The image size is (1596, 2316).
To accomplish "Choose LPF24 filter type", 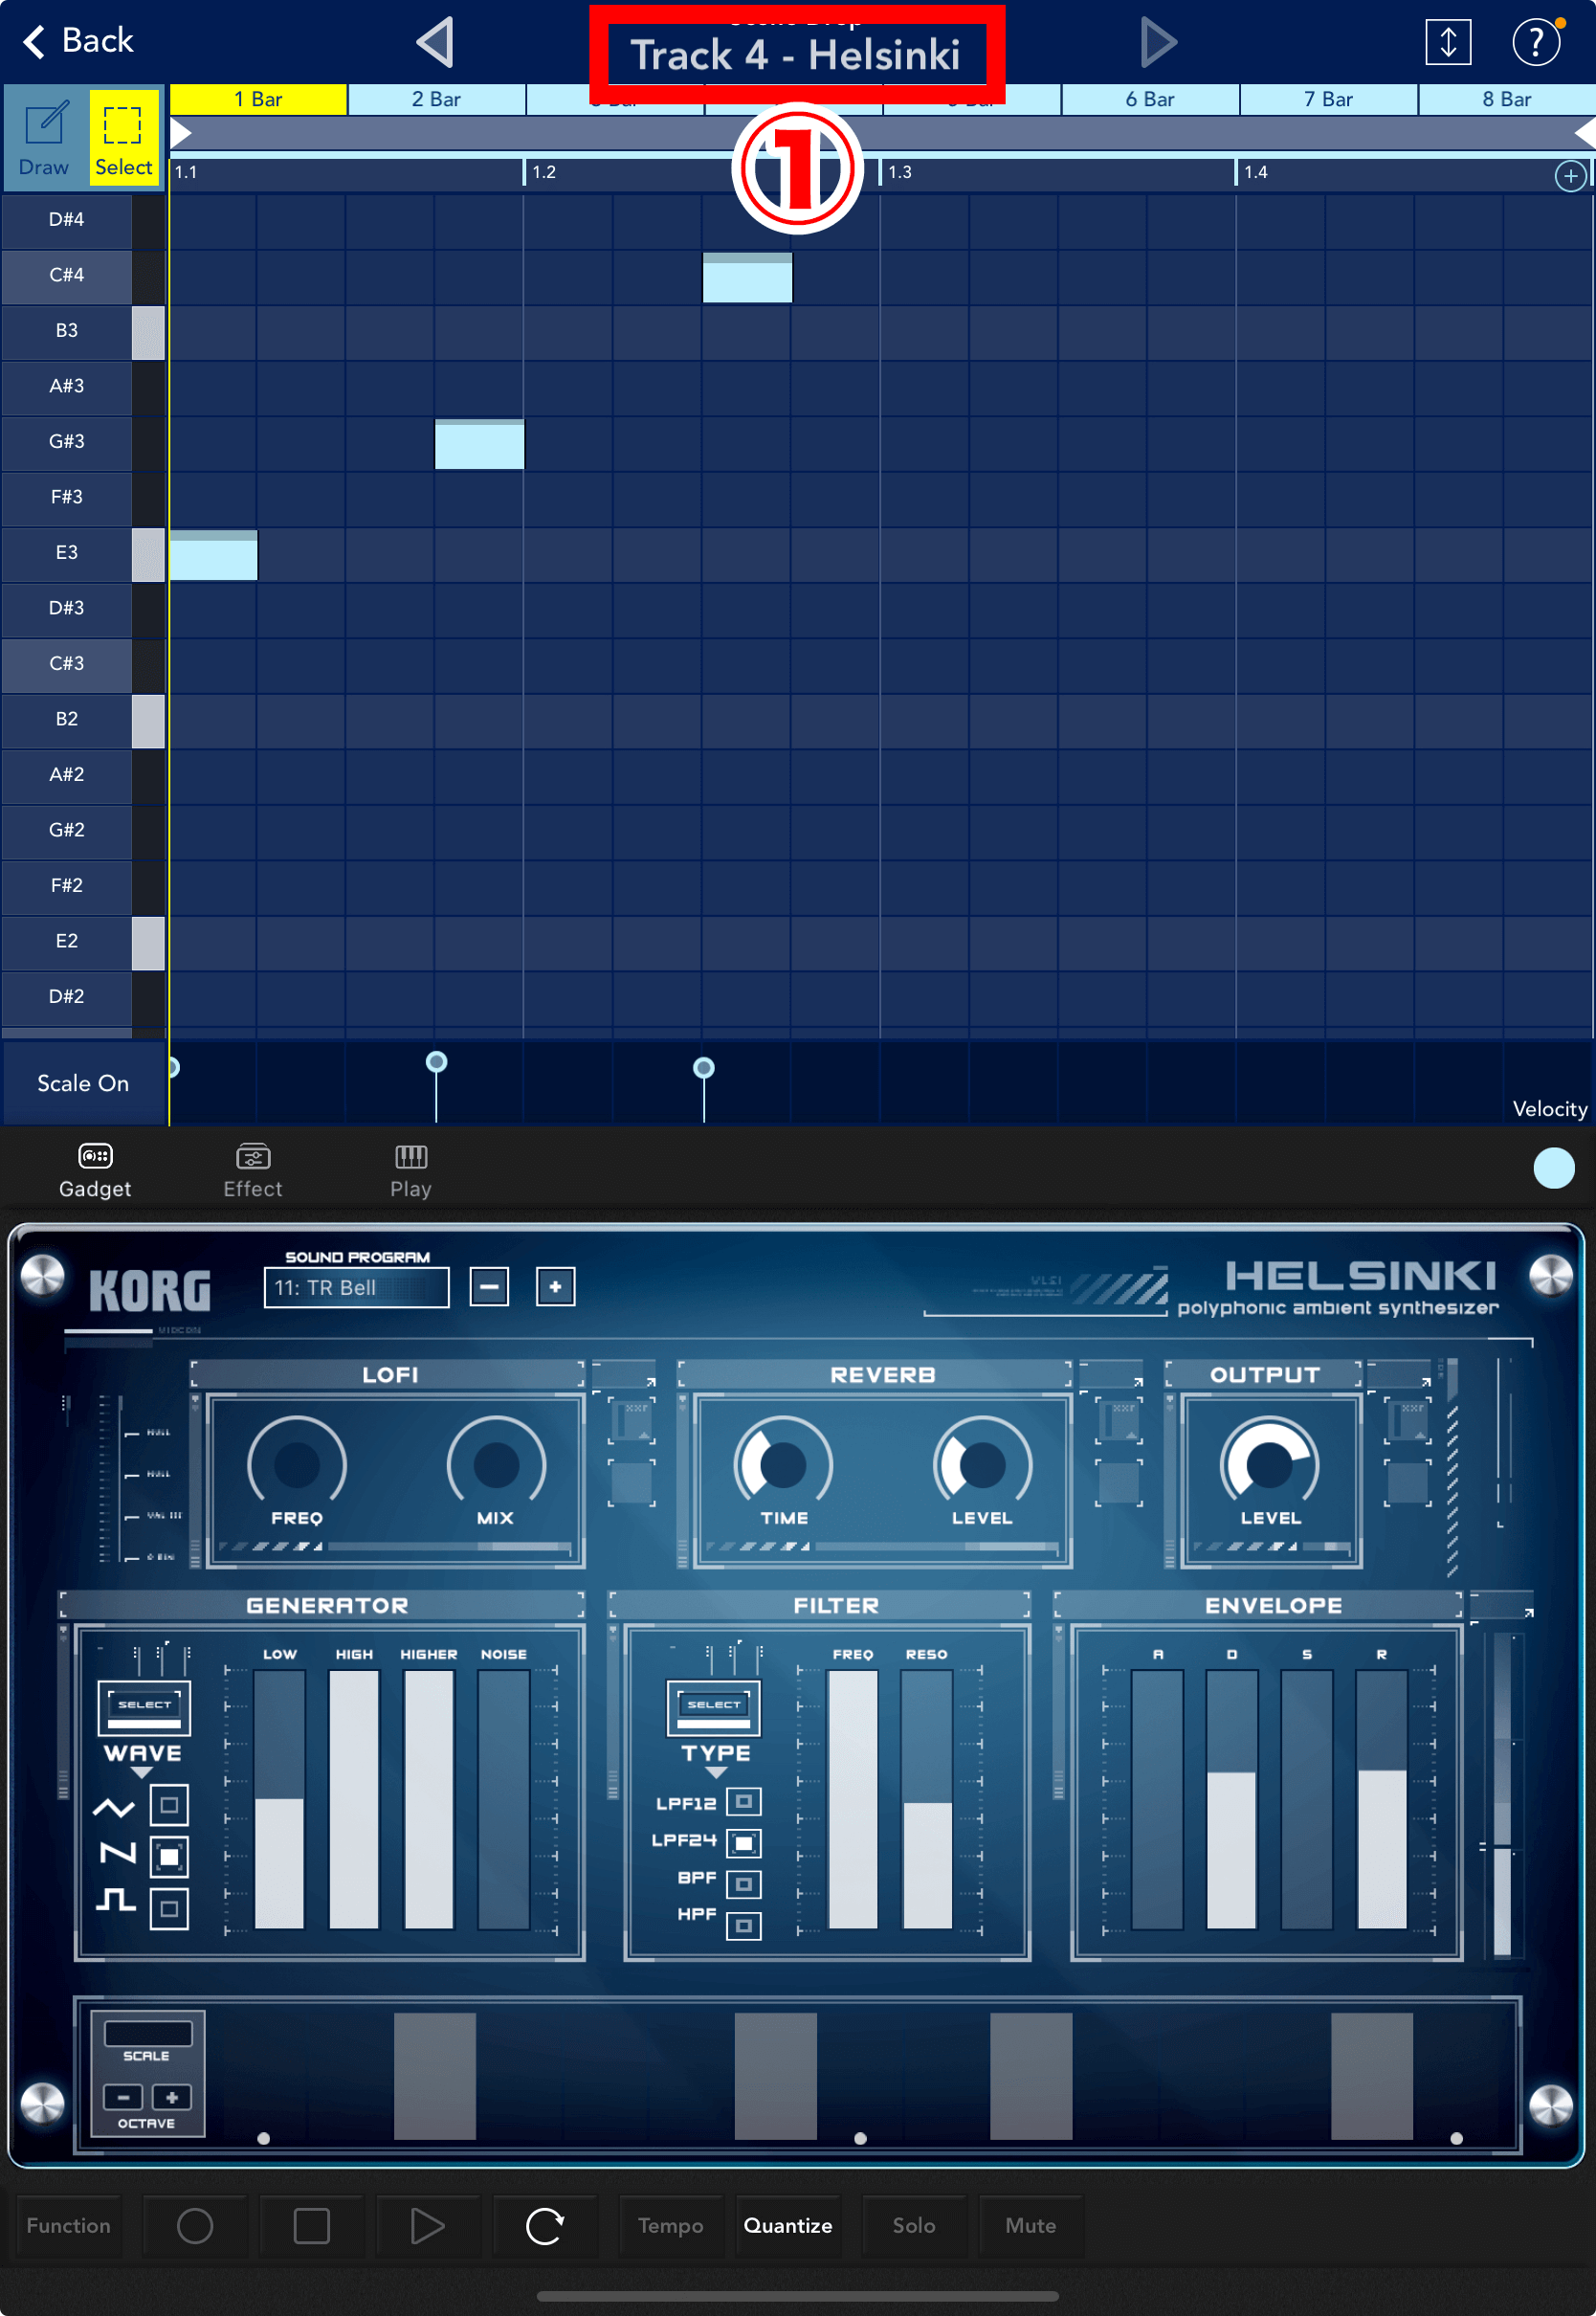I will [x=743, y=1843].
